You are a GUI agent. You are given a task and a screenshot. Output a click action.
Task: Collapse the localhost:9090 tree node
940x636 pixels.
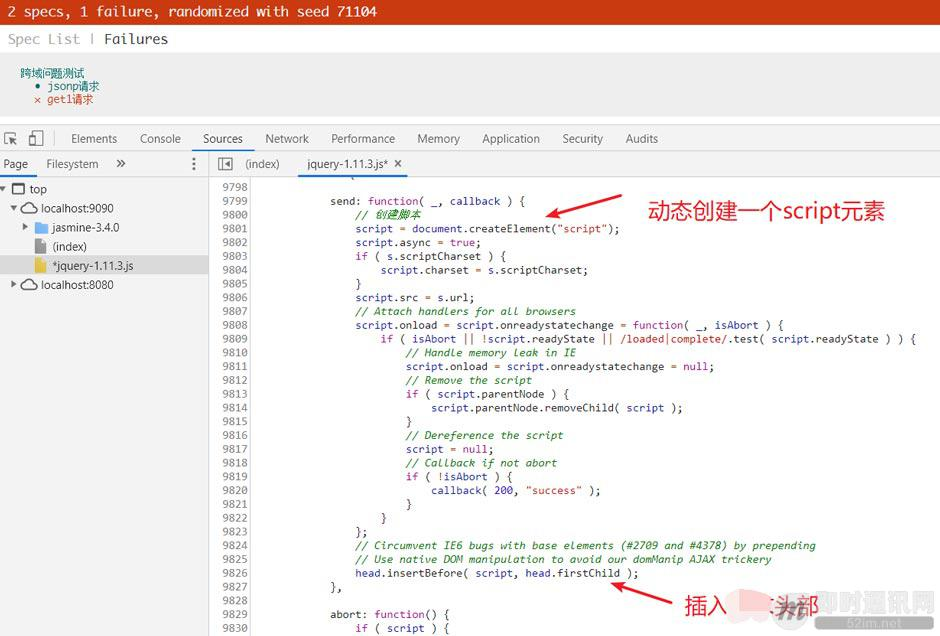pos(14,208)
